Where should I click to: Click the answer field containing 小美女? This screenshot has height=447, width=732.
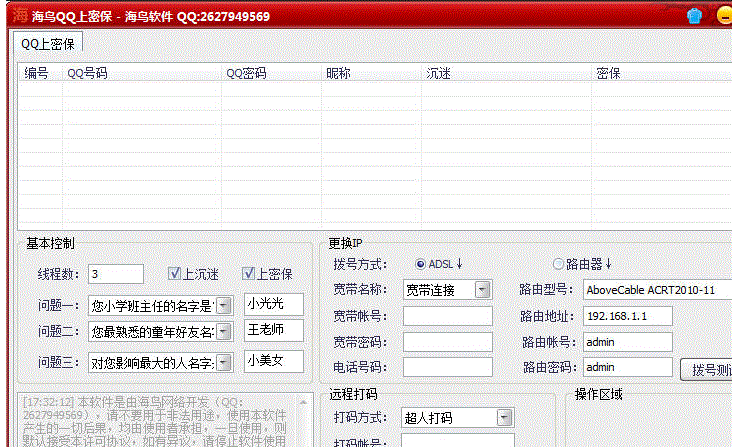pyautogui.click(x=274, y=361)
